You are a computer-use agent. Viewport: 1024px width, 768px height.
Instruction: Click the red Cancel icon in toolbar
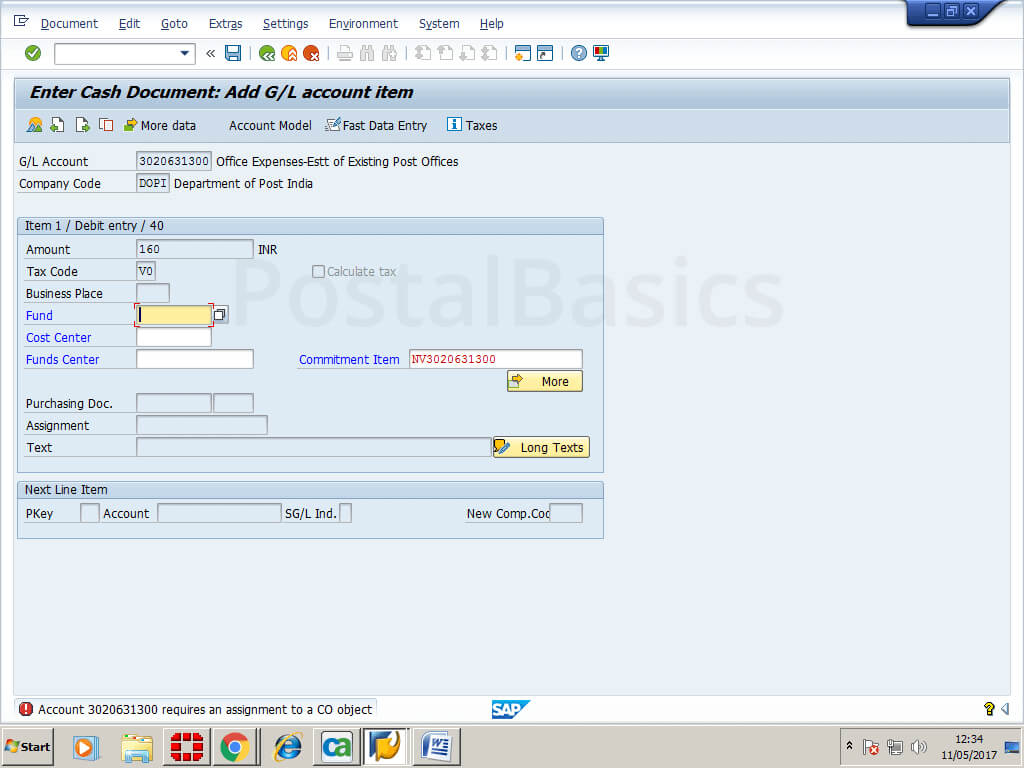[311, 53]
